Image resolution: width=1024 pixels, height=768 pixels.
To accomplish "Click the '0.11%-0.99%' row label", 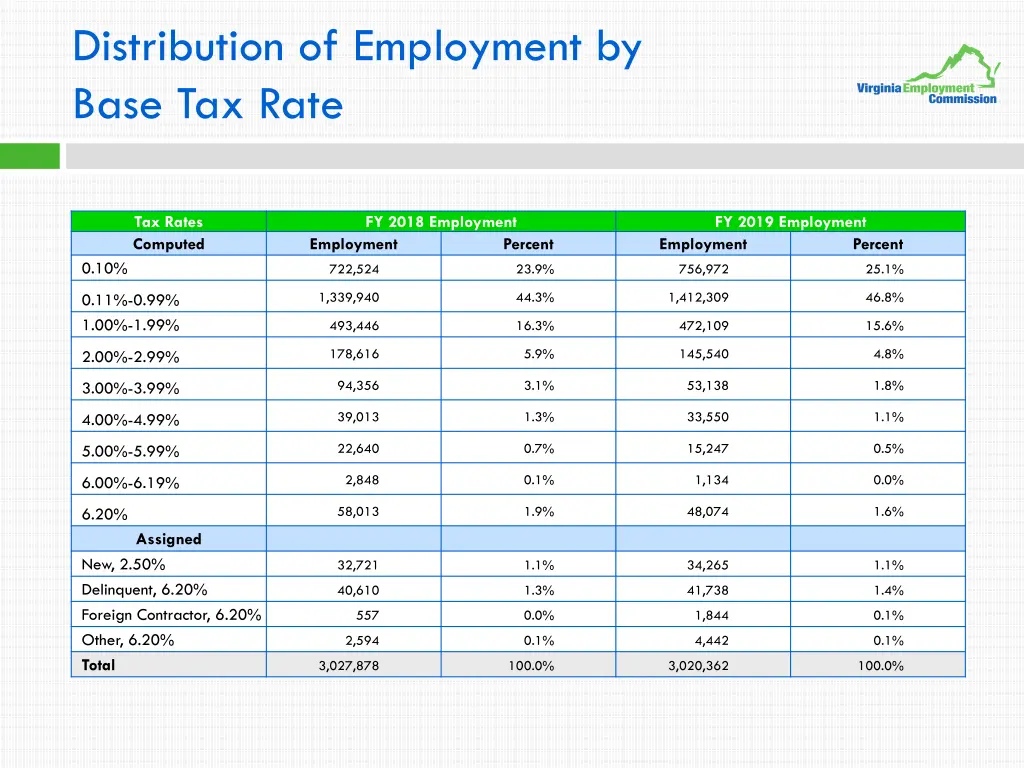I will click(x=130, y=300).
